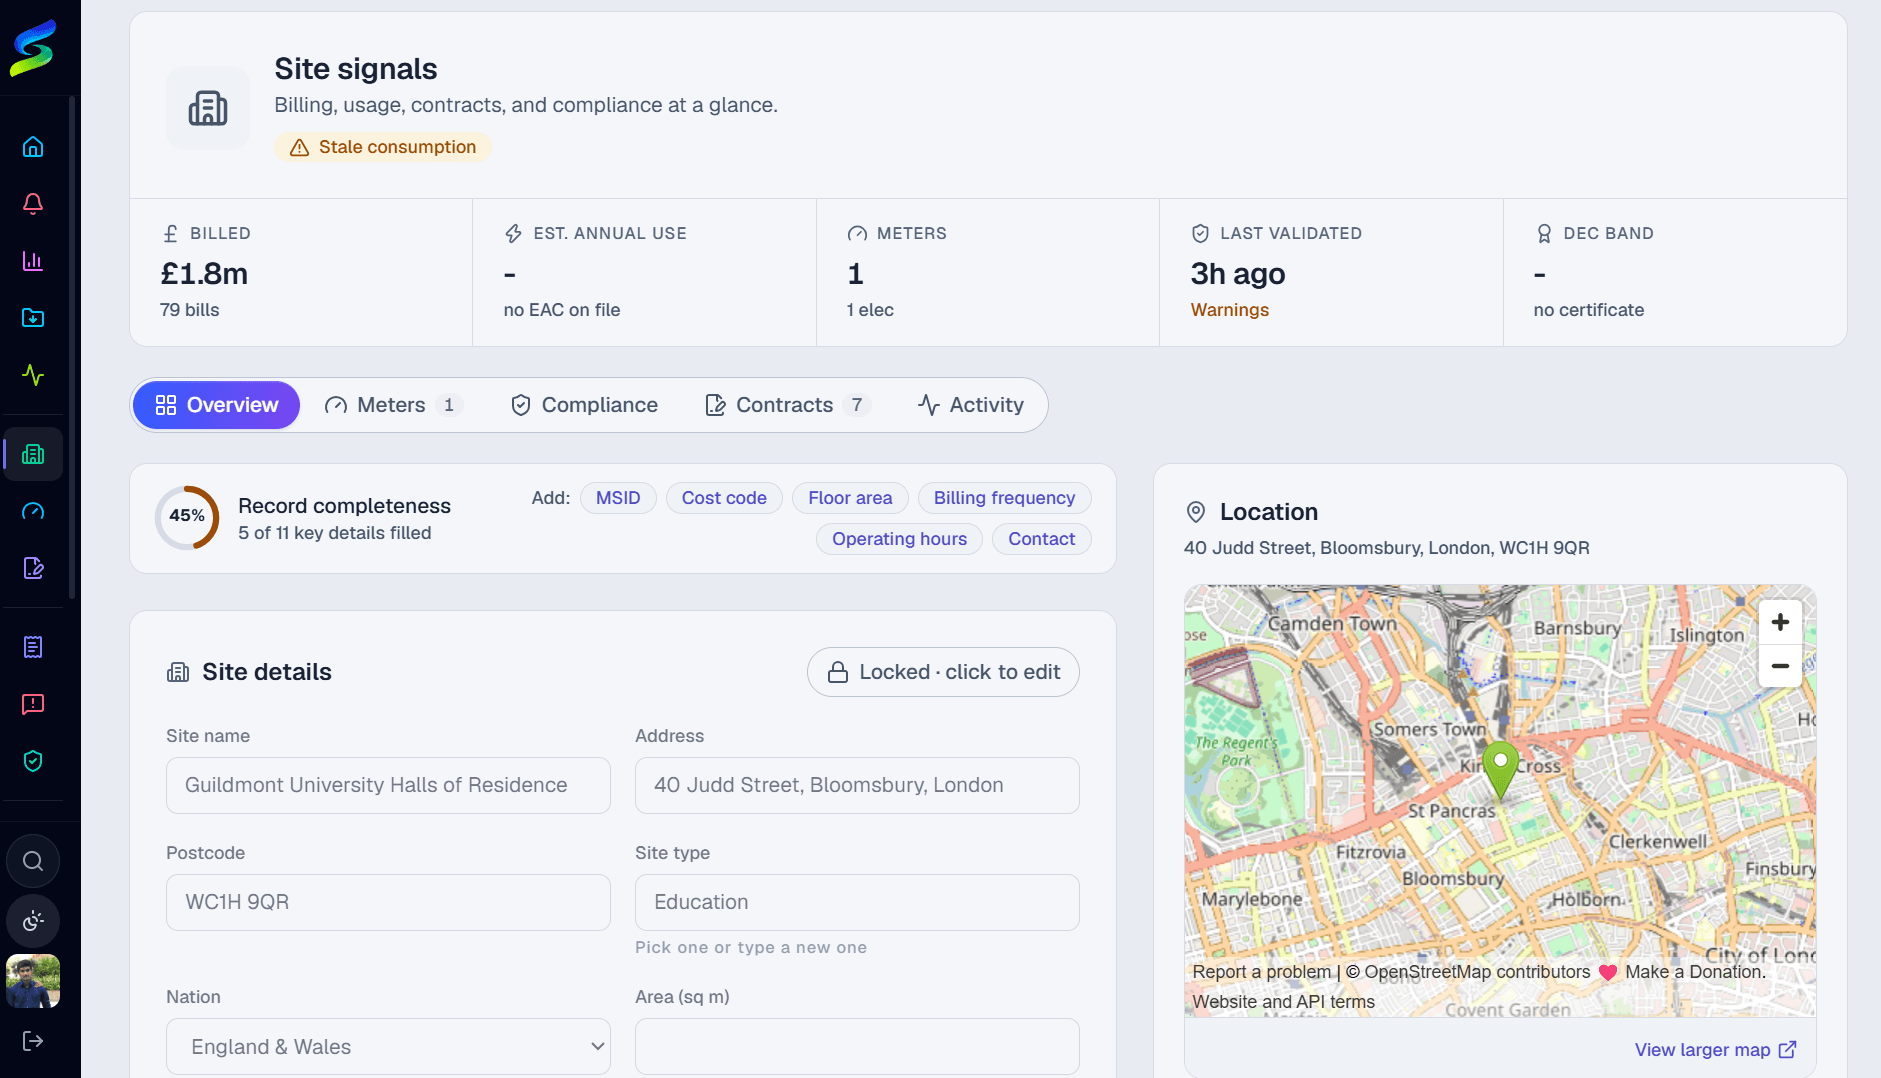Toggle the dark/light theme icon
This screenshot has height=1078, width=1881.
(33, 921)
